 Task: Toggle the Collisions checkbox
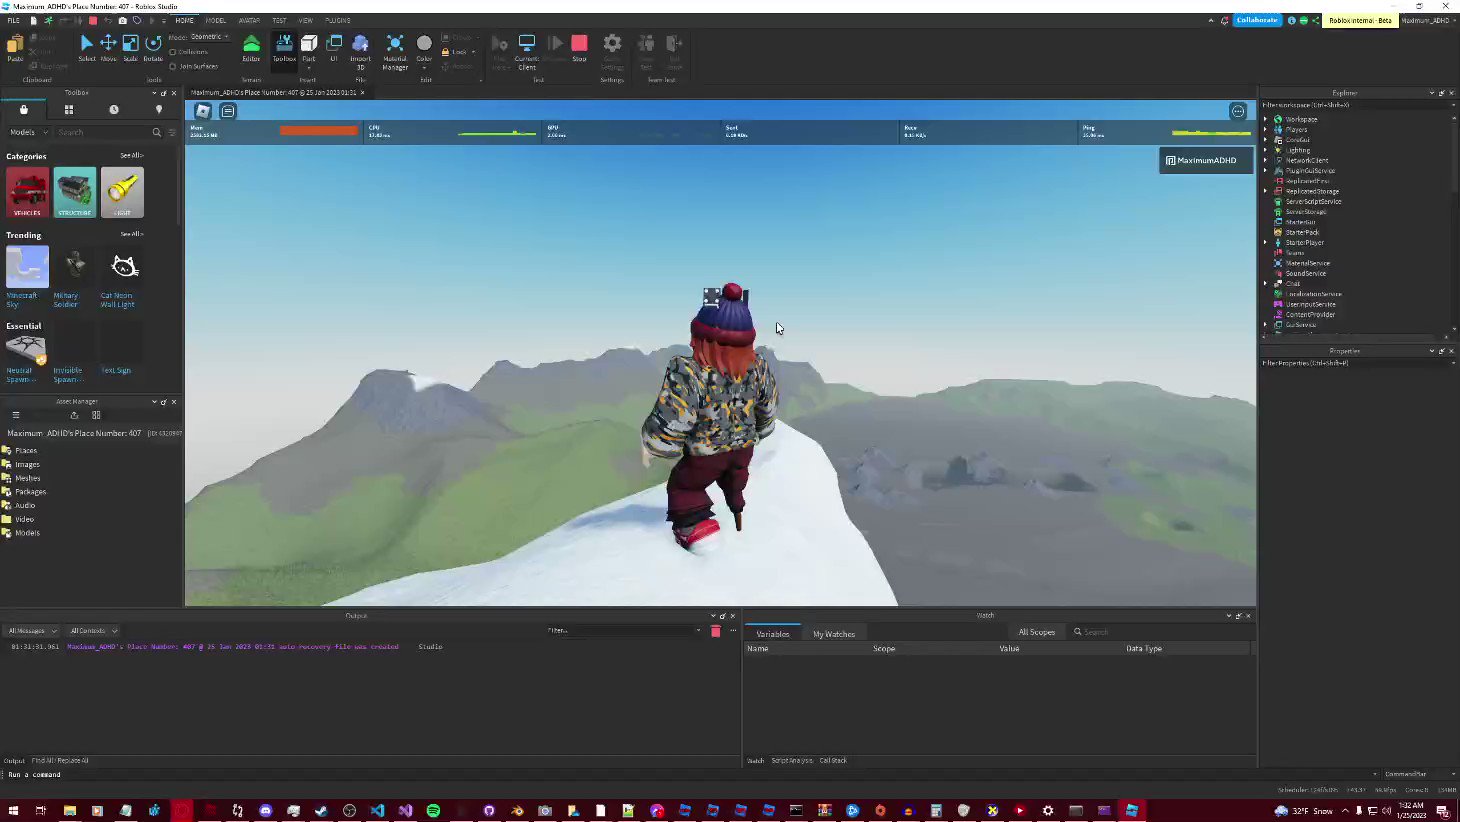[173, 52]
